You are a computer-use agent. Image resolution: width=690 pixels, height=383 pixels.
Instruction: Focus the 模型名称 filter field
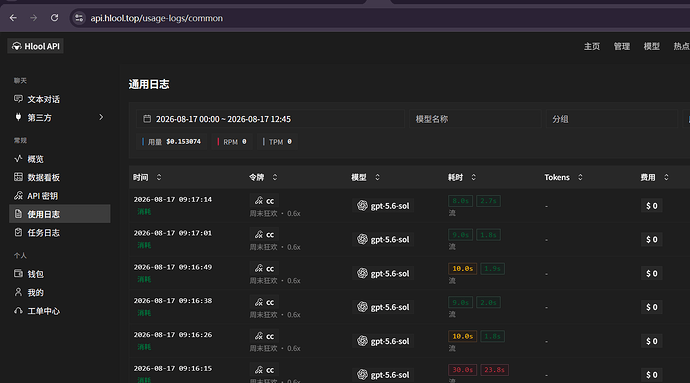click(475, 119)
